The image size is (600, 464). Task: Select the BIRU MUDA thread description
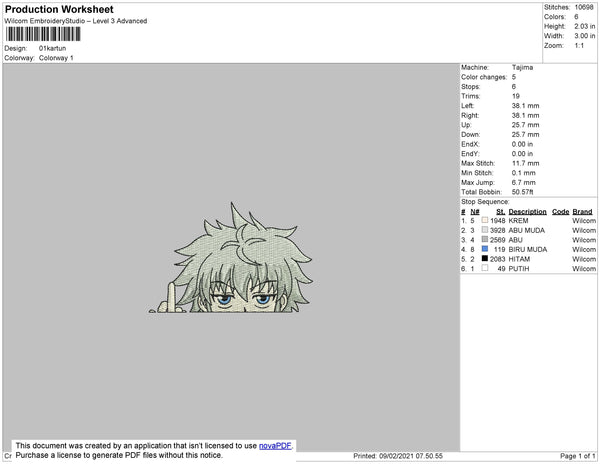coord(528,249)
